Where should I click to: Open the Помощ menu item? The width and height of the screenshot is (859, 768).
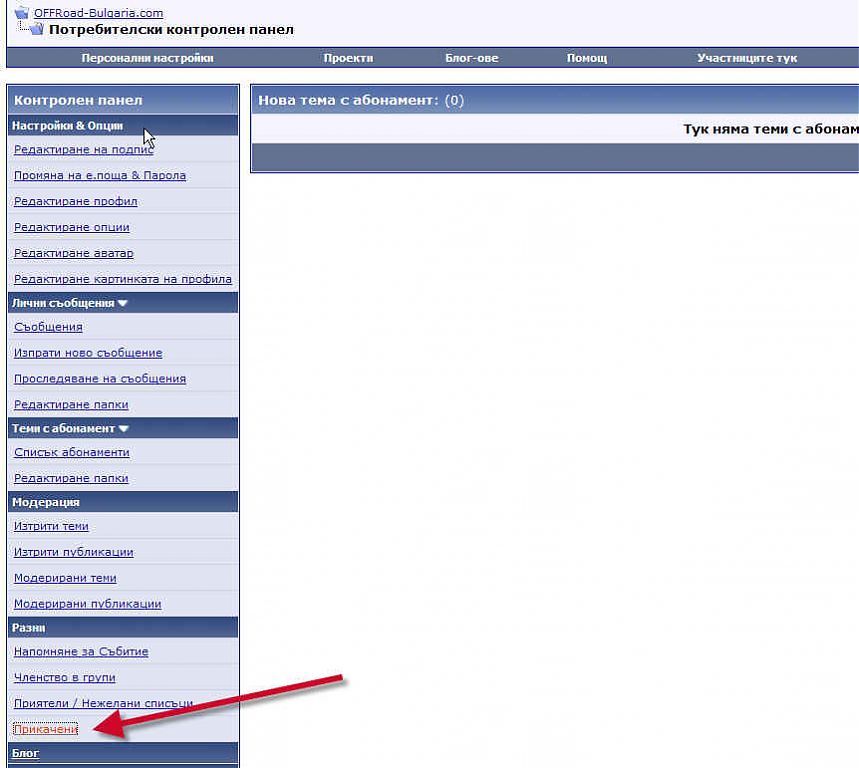587,58
